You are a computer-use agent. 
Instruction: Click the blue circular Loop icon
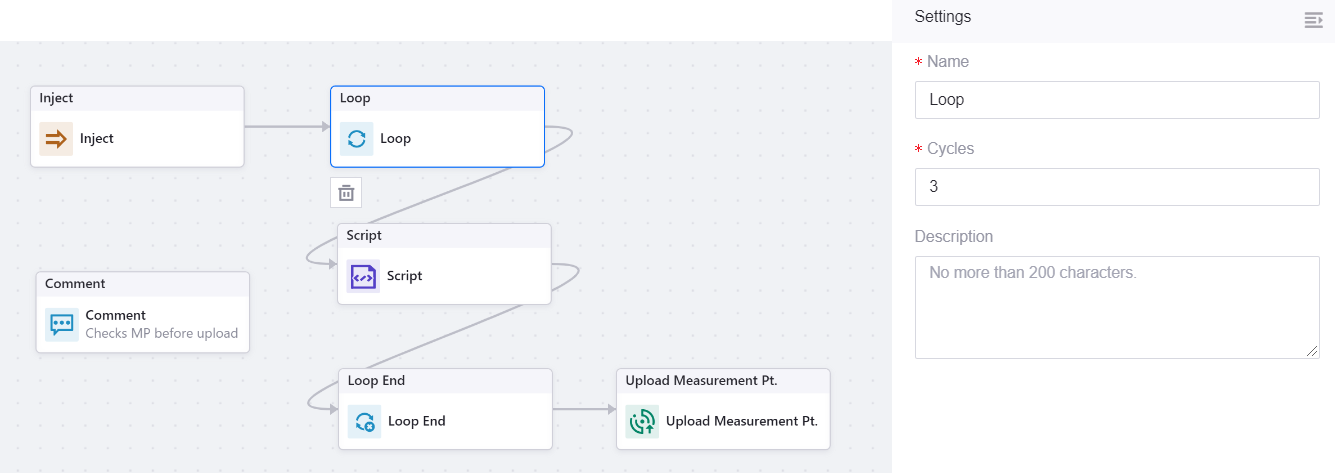pyautogui.click(x=356, y=139)
